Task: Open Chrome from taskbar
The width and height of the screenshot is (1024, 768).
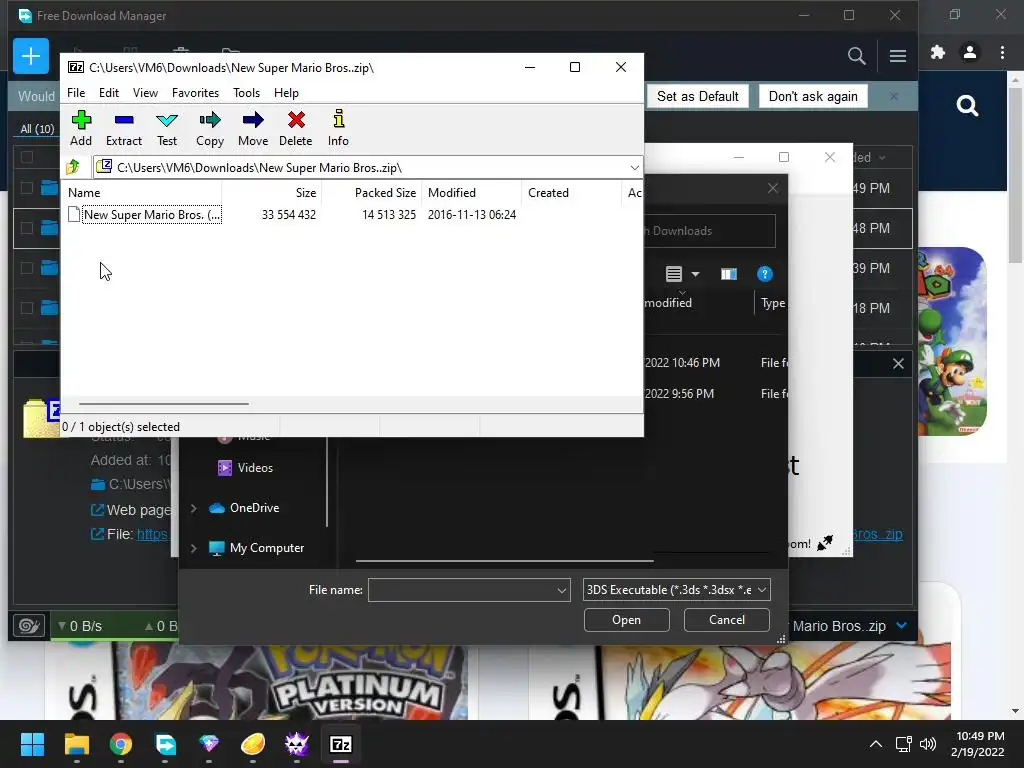Action: point(121,744)
